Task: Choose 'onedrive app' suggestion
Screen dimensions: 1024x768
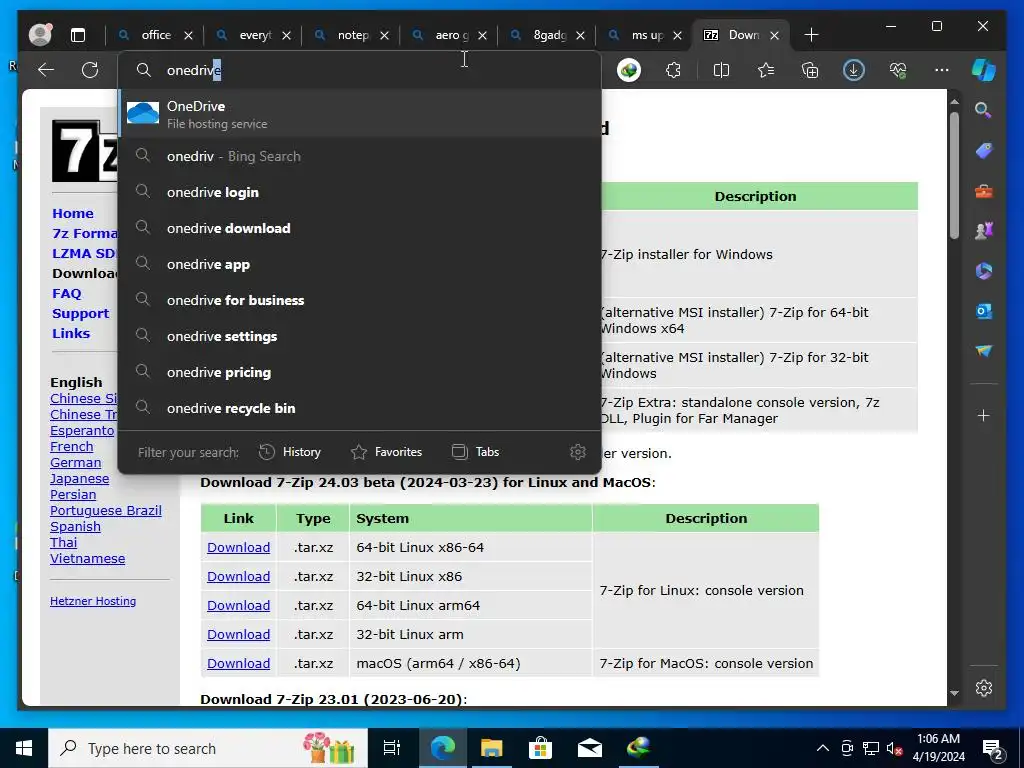Action: click(x=360, y=264)
